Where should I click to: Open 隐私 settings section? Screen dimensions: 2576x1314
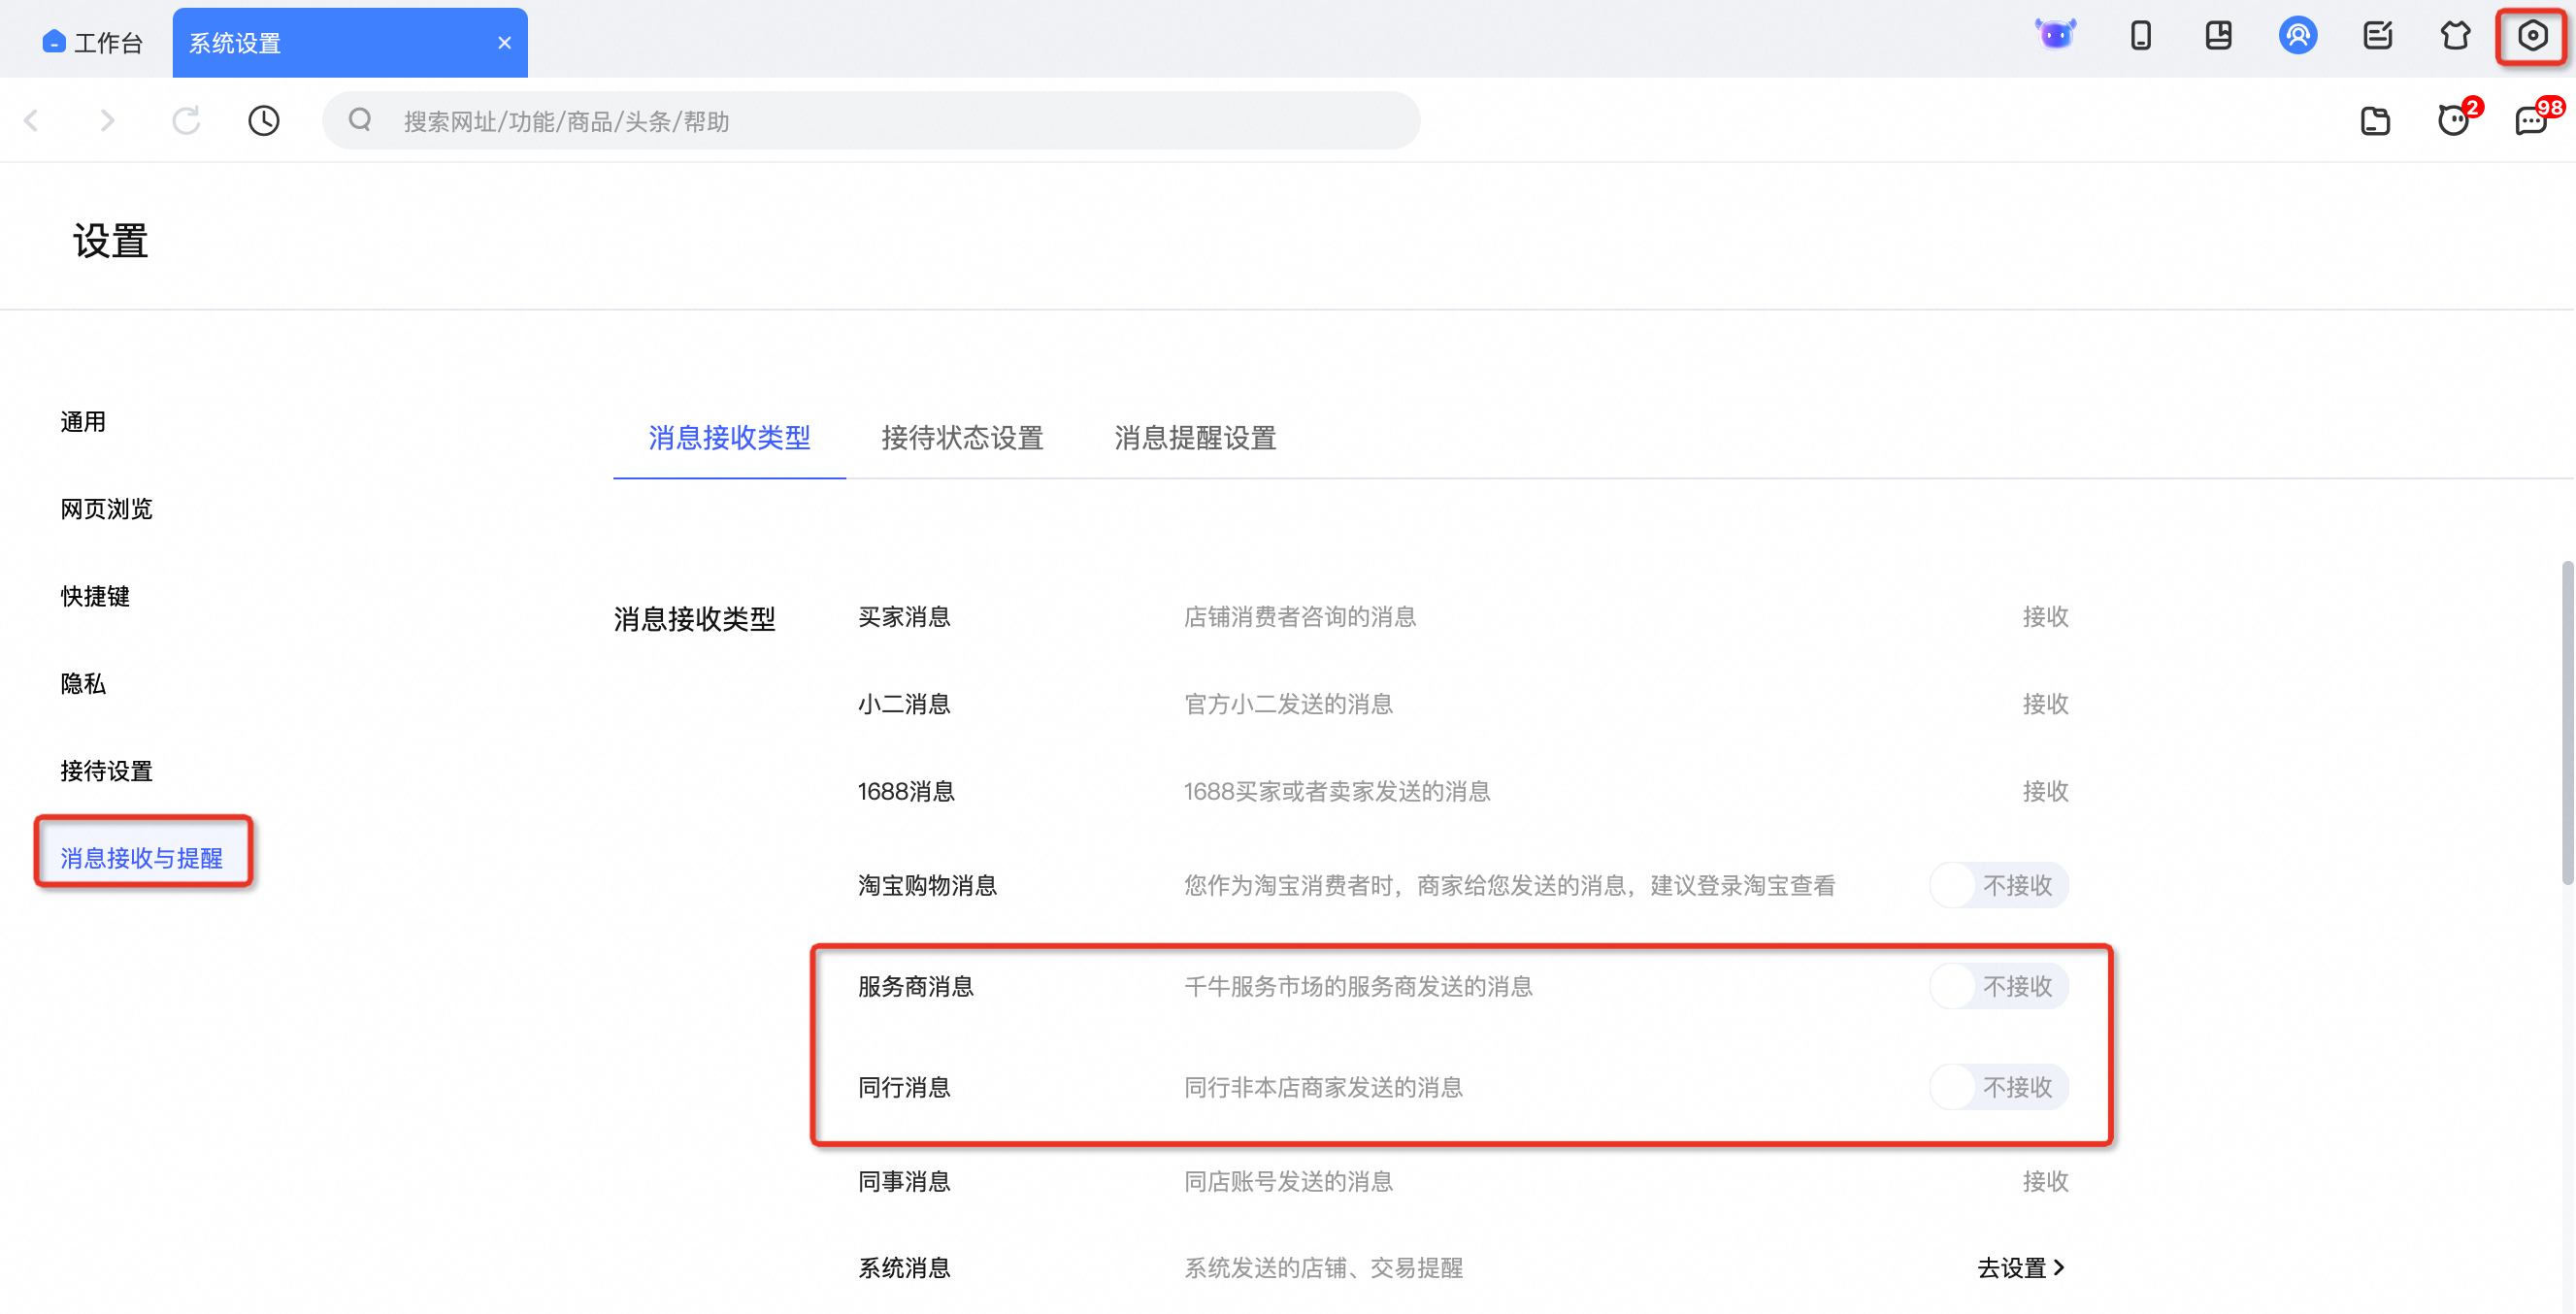(x=83, y=684)
